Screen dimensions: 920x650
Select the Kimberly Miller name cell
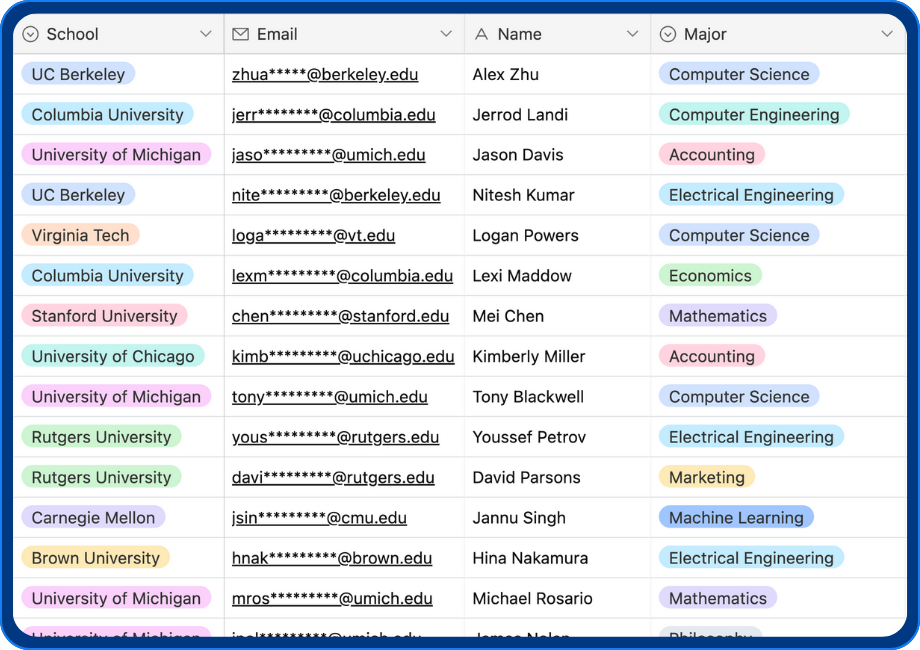[x=557, y=357]
